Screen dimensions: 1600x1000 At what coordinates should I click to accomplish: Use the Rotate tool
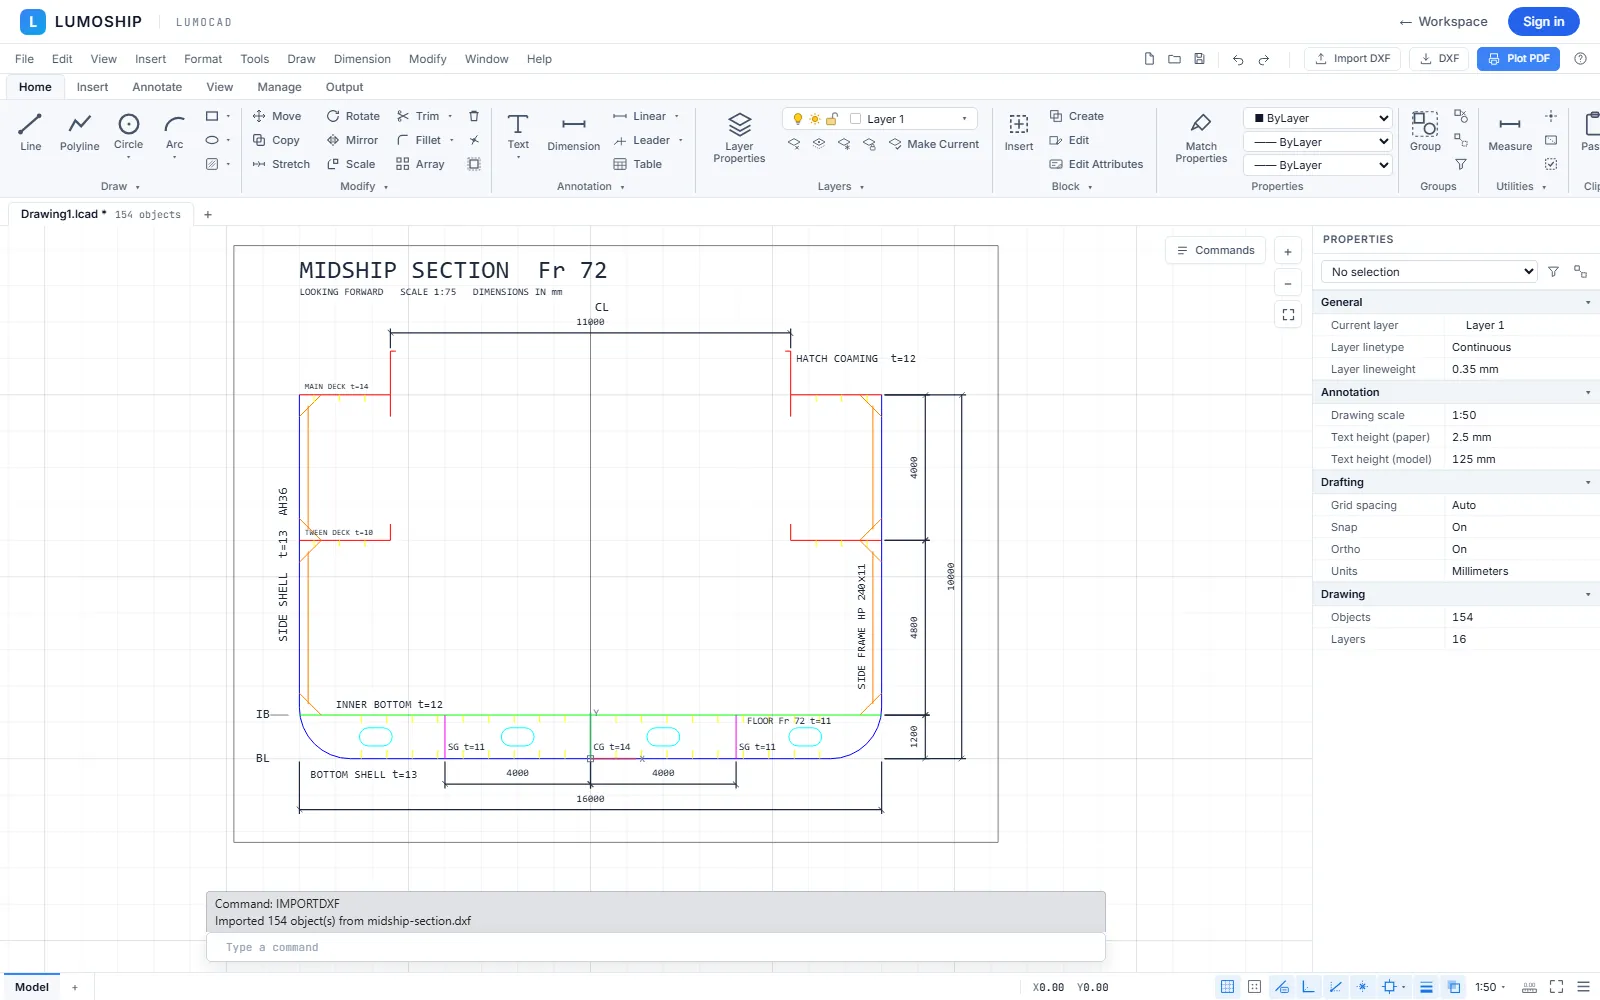(353, 116)
